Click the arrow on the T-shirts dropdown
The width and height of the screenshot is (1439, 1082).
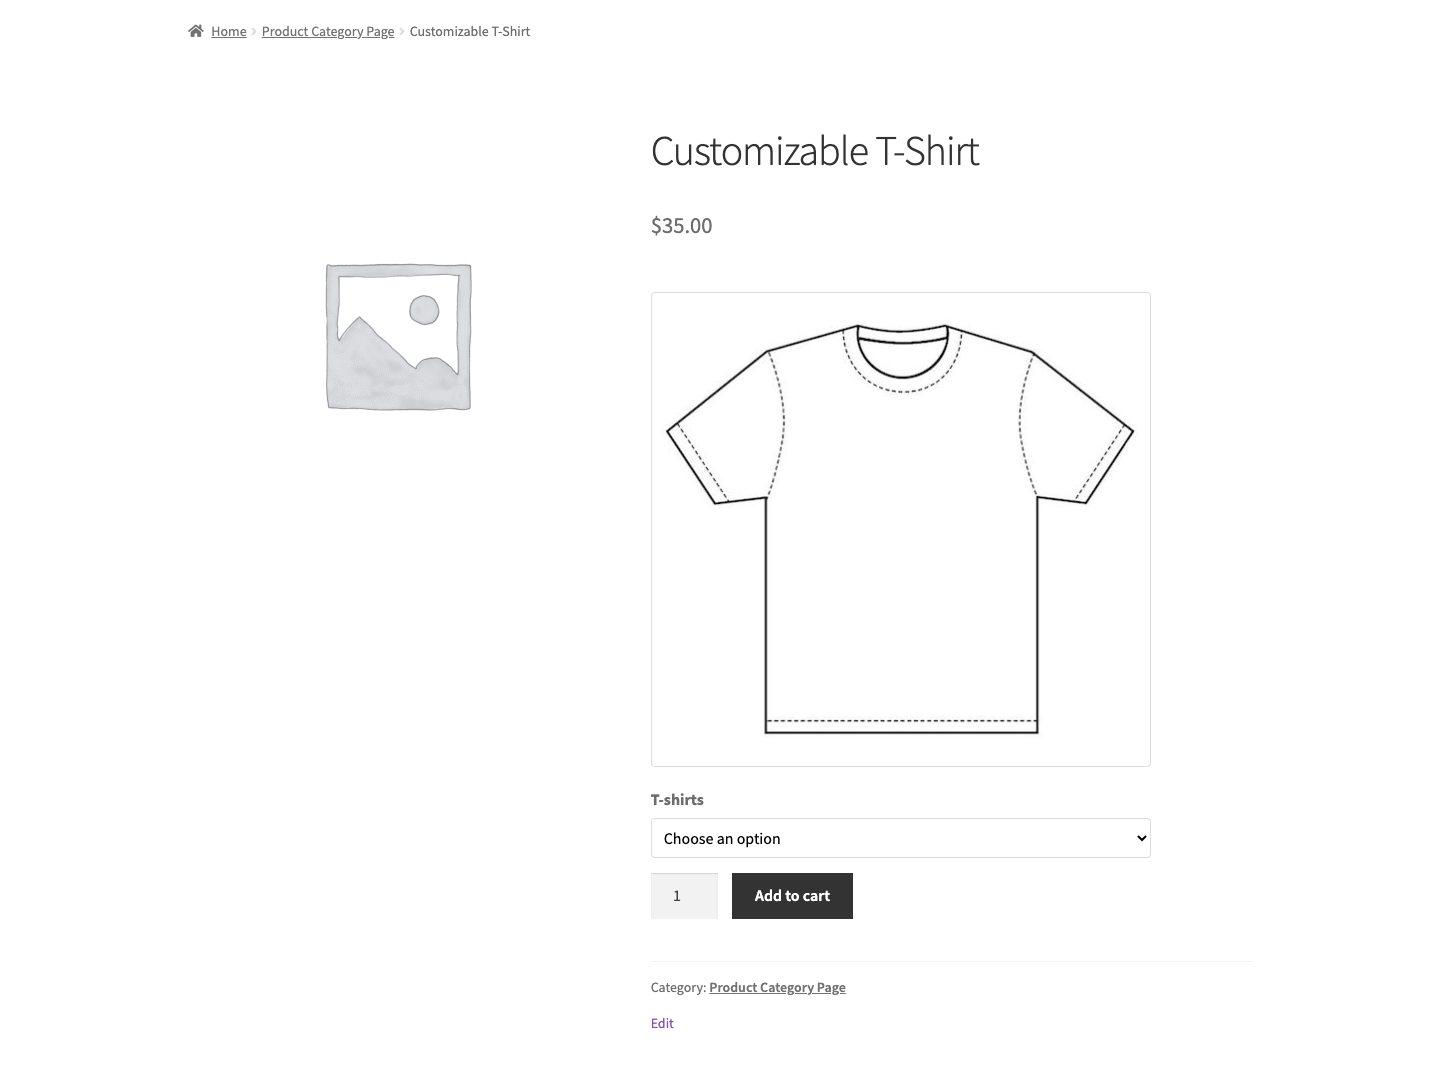(1141, 838)
